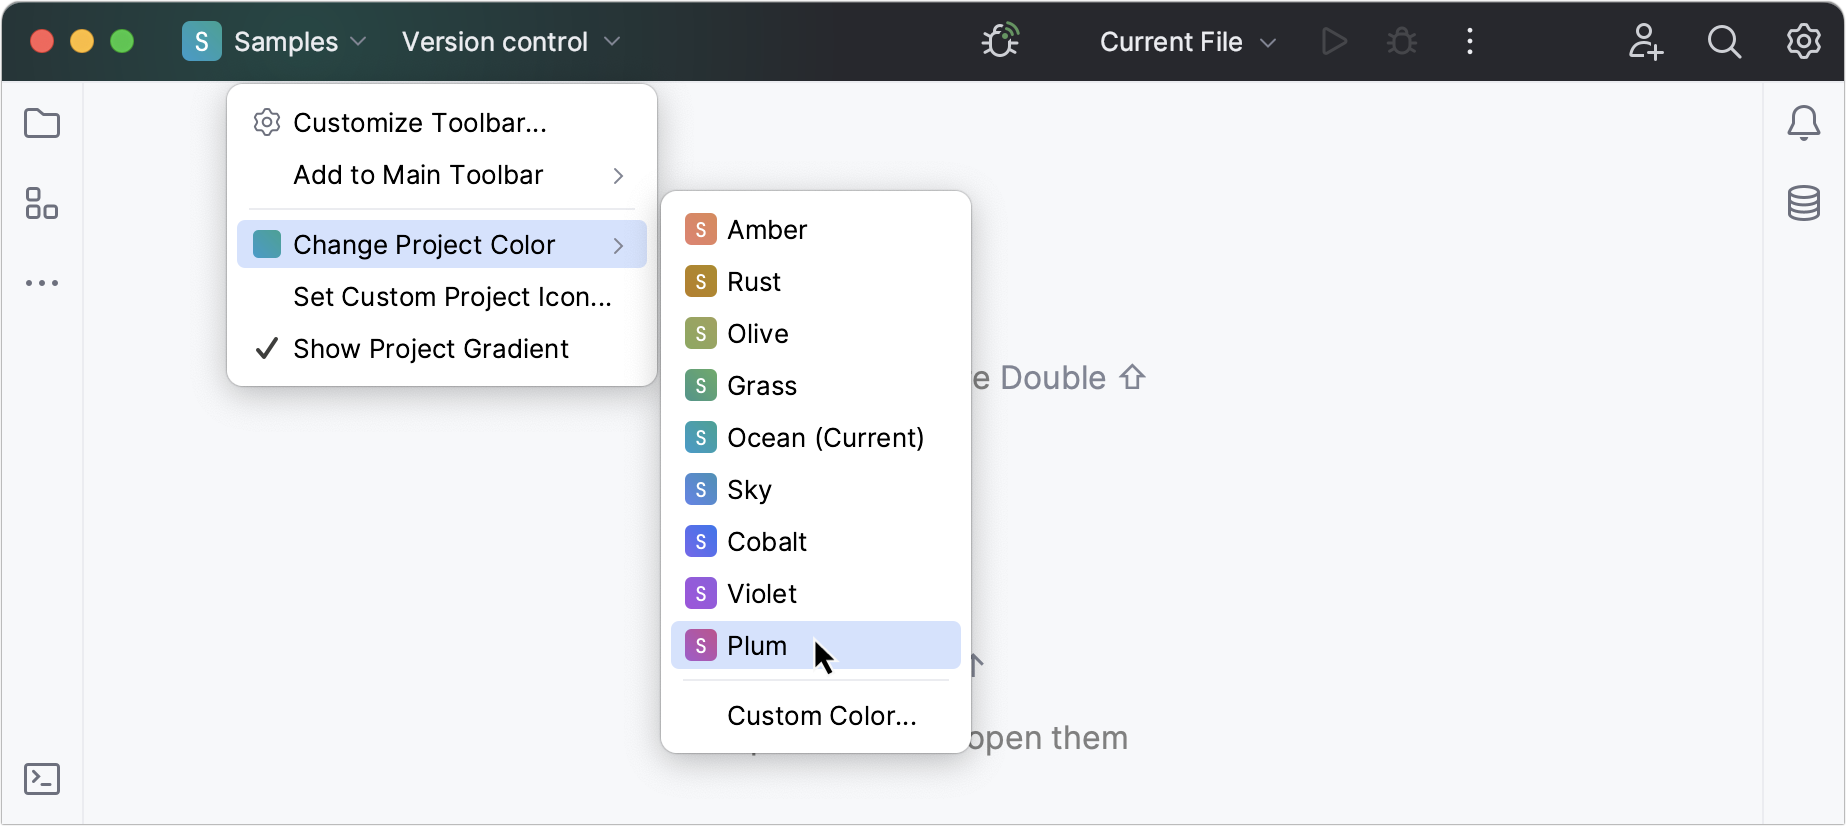Select the Plum project color
Viewport: 1846px width, 826px height.
(757, 645)
